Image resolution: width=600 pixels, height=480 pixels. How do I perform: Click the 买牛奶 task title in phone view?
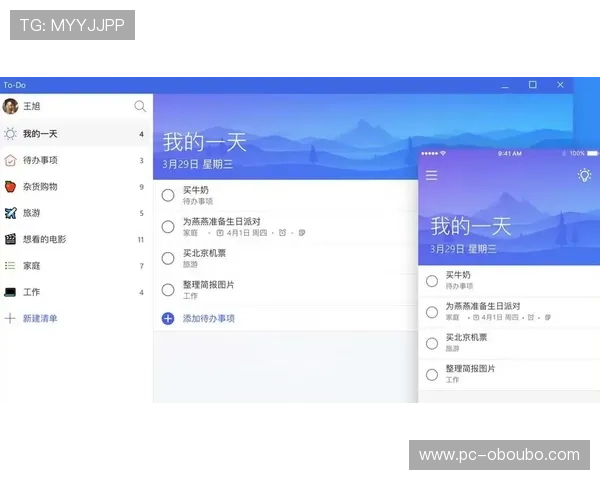click(458, 275)
